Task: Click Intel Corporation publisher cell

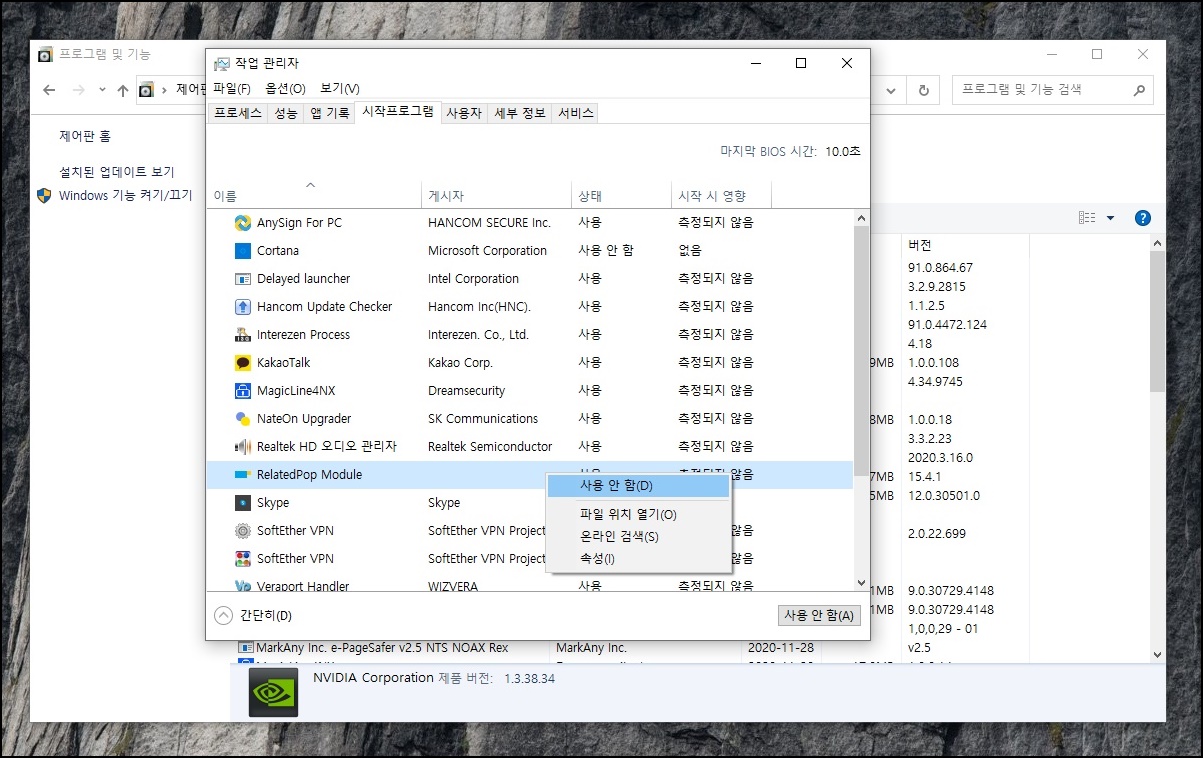Action: point(473,279)
